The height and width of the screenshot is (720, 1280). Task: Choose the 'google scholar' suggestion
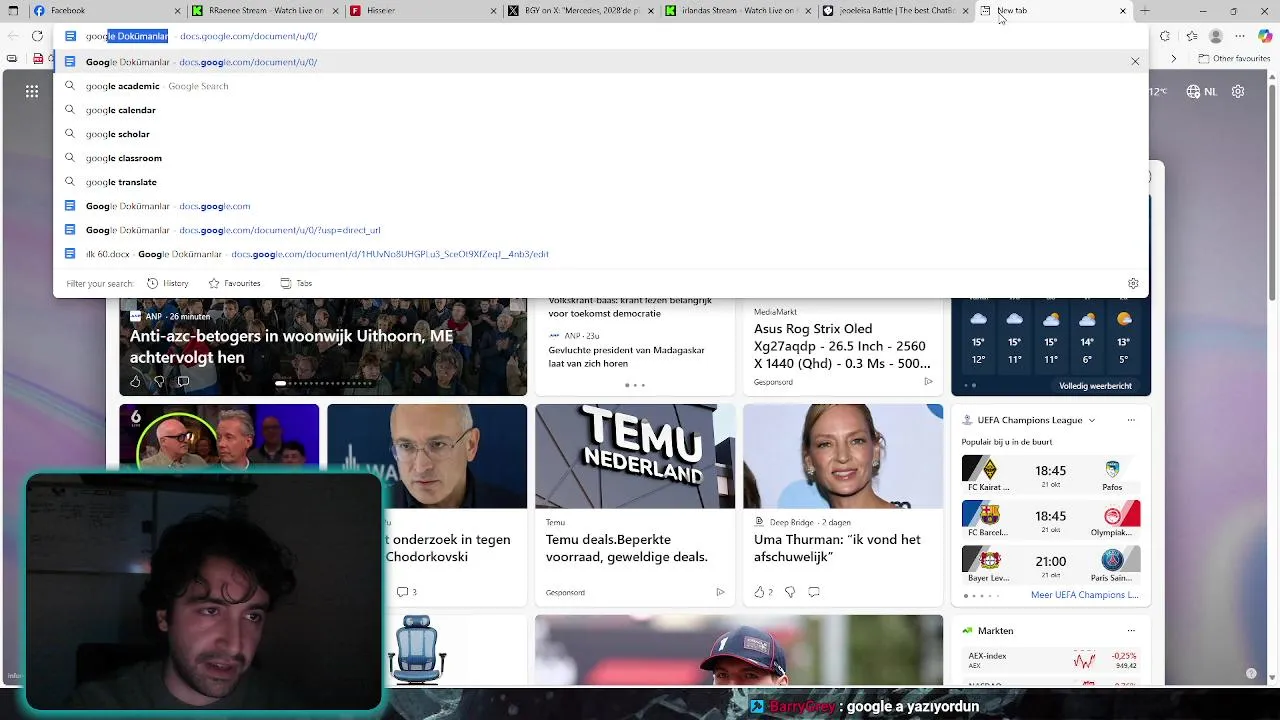click(x=600, y=134)
